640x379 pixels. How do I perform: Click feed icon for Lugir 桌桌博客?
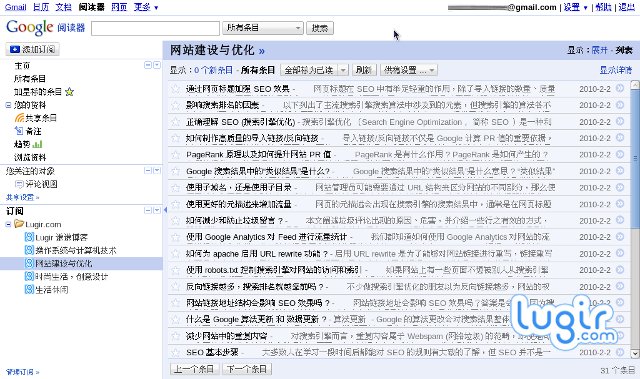[x=29, y=237]
